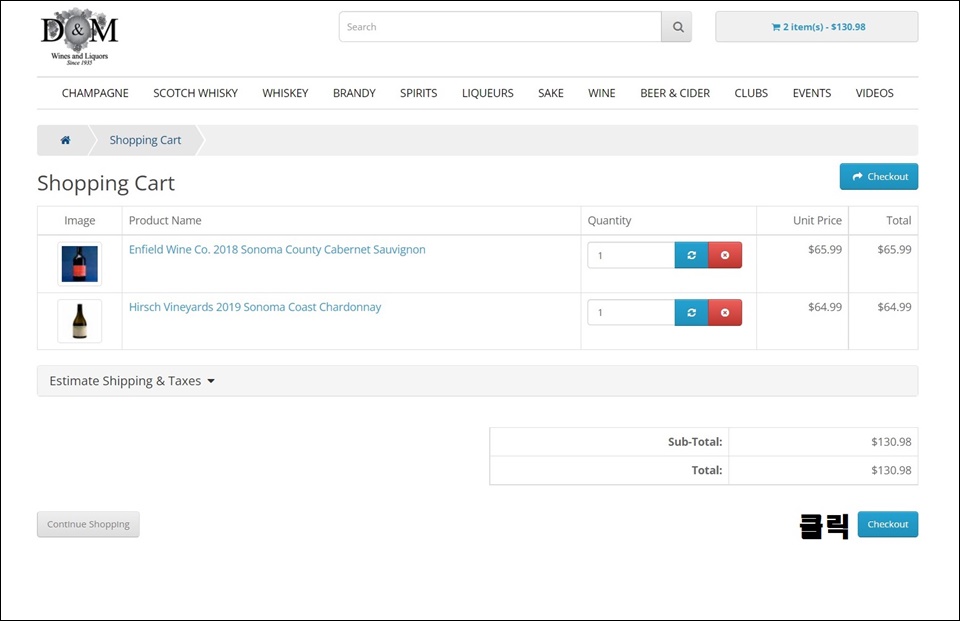Click the Continue Shopping button
This screenshot has width=960, height=621.
(x=88, y=524)
